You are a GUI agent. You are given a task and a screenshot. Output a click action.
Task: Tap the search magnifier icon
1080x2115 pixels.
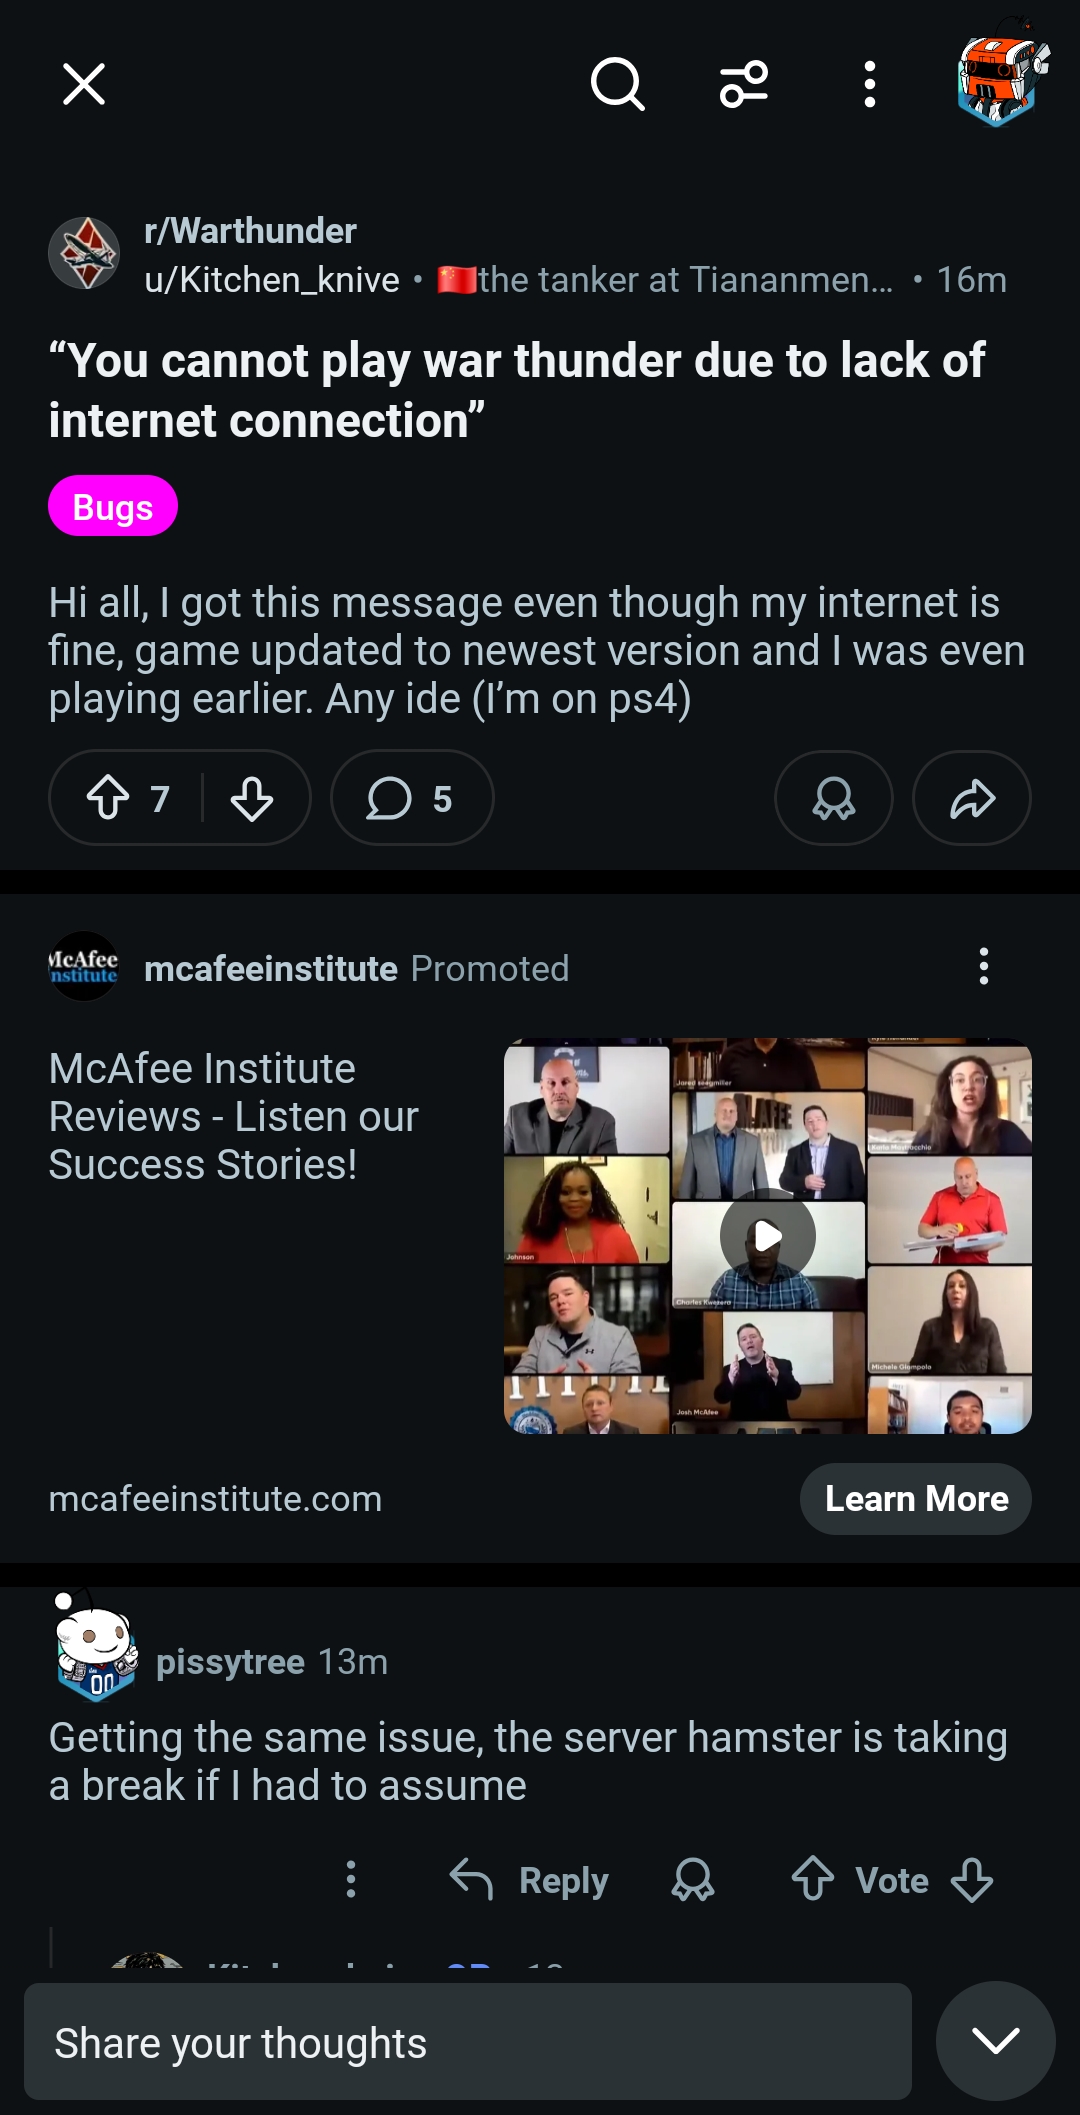coord(617,84)
